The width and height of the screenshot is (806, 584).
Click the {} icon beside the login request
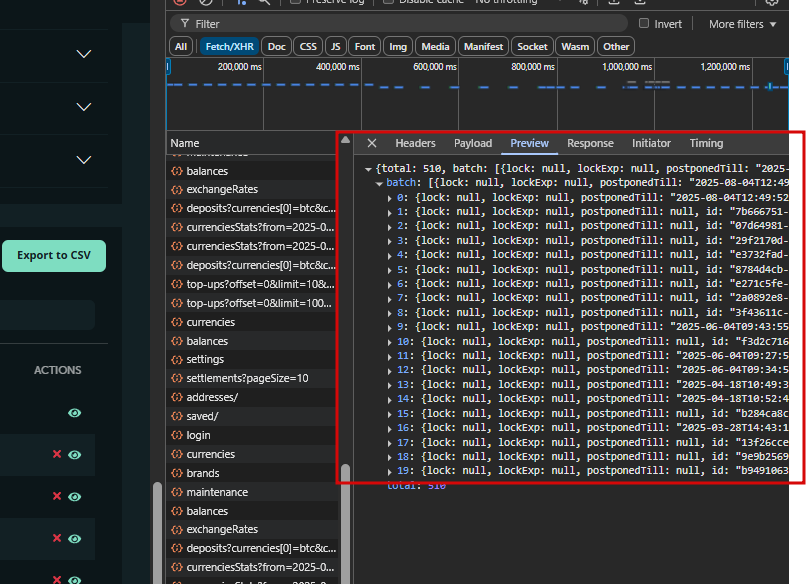point(177,435)
